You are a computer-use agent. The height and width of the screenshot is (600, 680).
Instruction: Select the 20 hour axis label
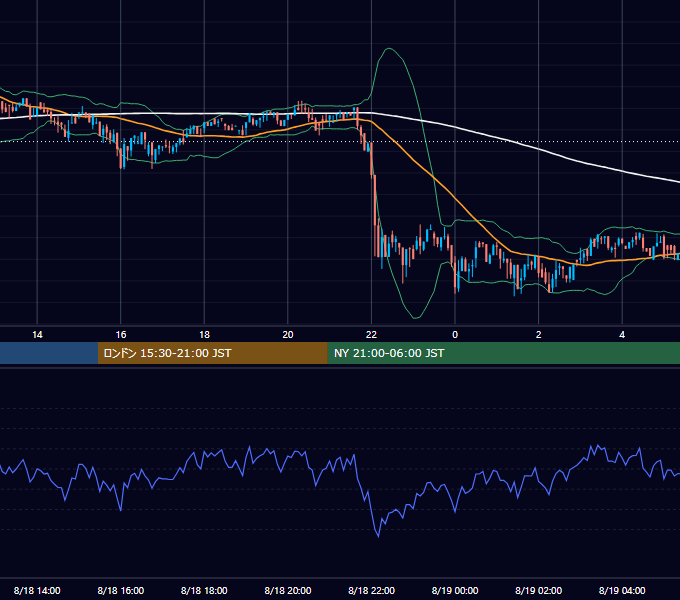tap(288, 335)
